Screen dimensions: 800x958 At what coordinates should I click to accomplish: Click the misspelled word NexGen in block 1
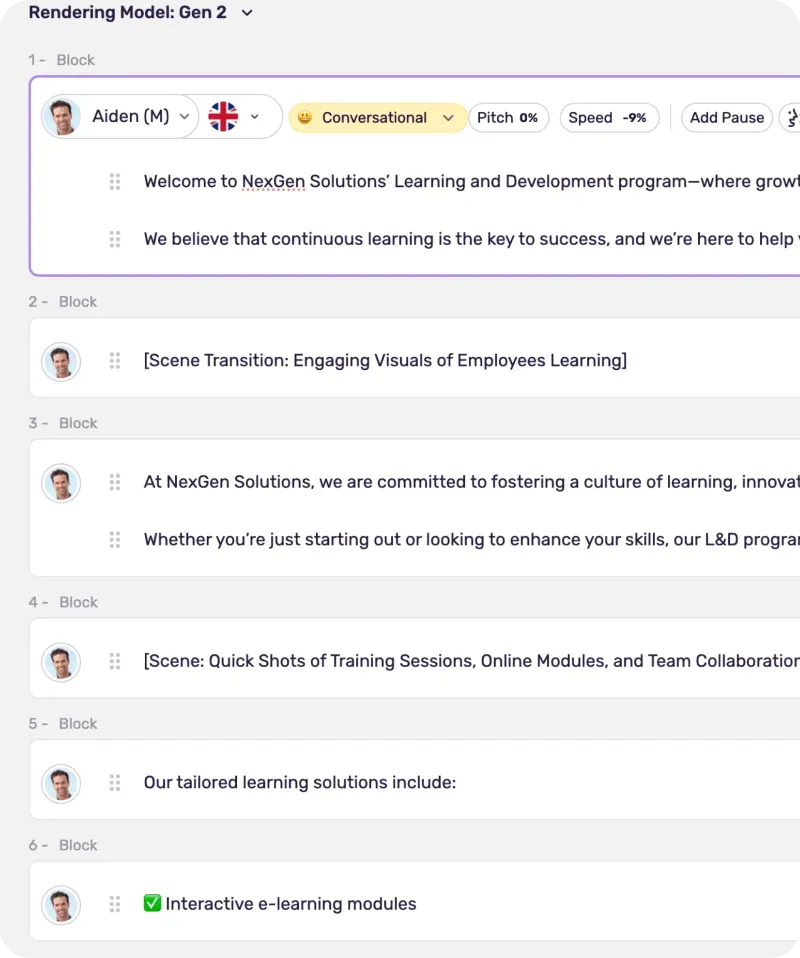point(273,182)
